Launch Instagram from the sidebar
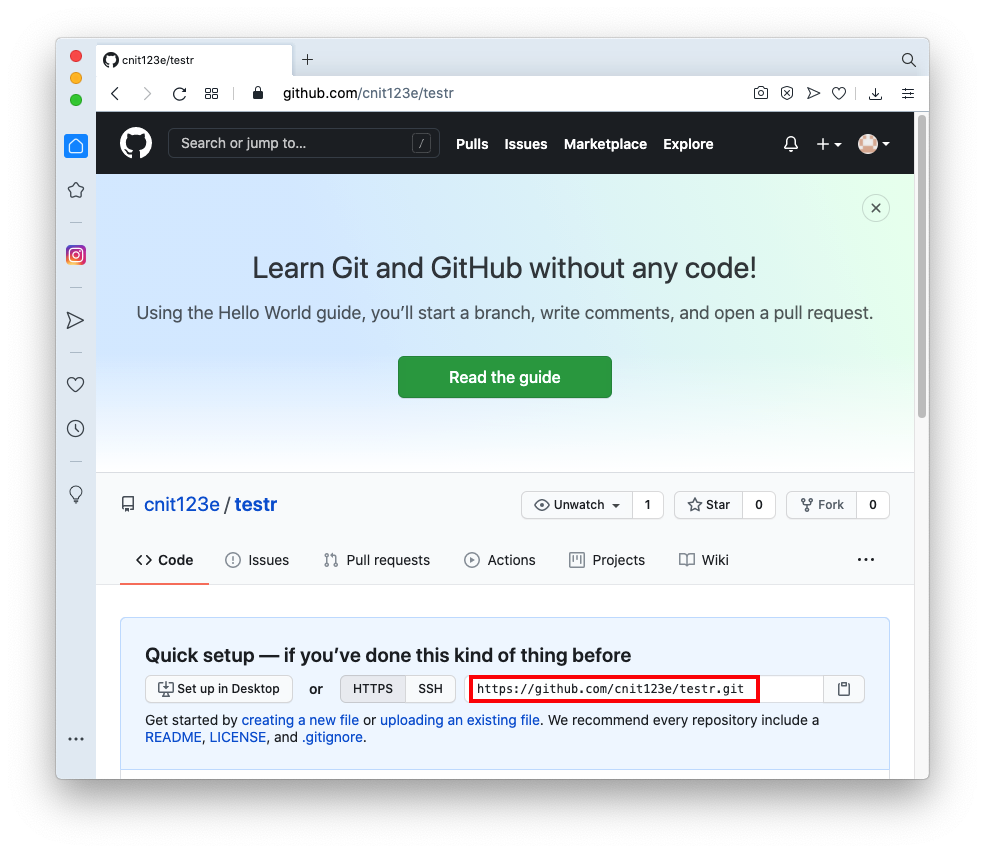 [x=76, y=255]
